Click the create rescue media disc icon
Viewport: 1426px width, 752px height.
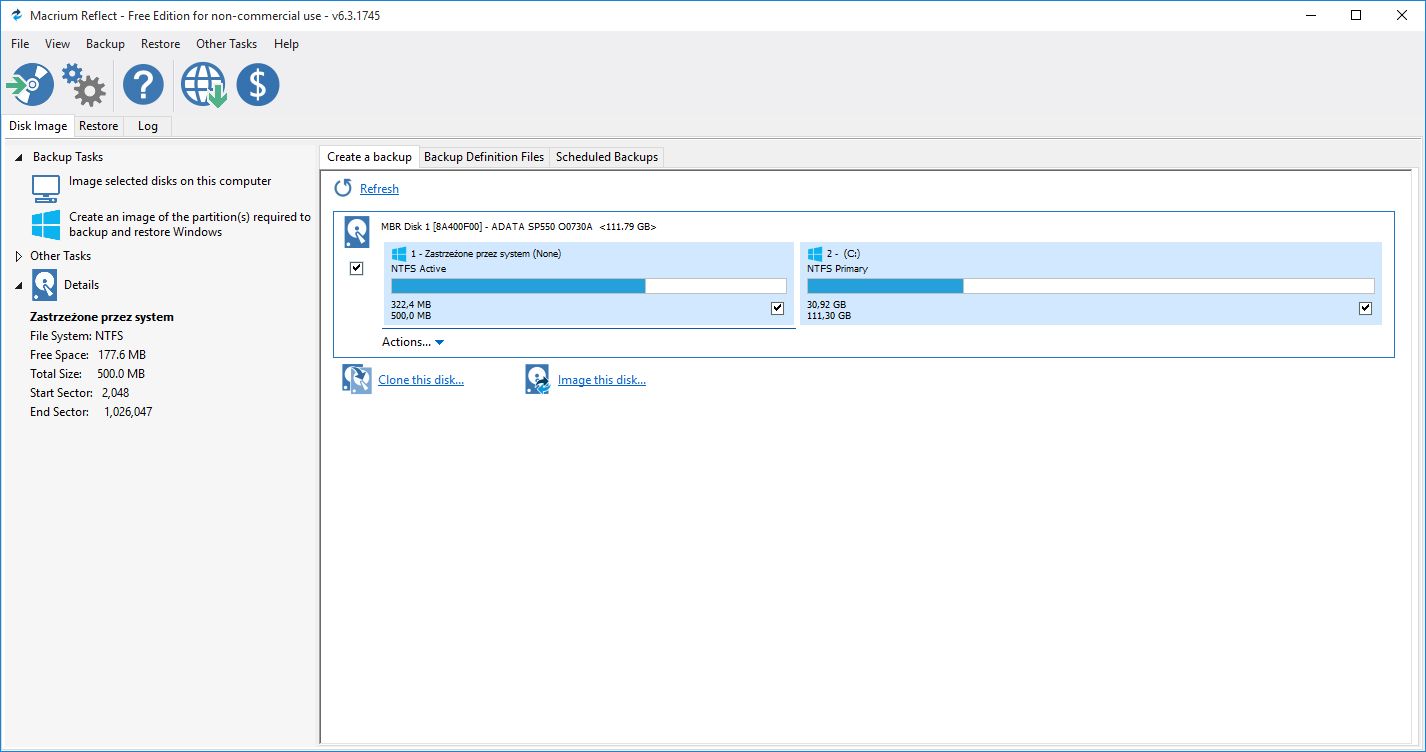pos(31,85)
